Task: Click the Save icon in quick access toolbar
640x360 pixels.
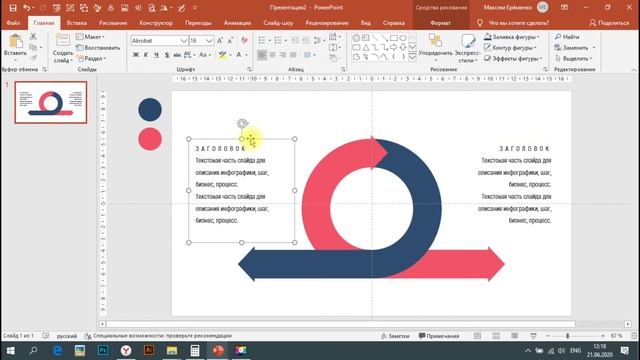Action: pyautogui.click(x=13, y=8)
